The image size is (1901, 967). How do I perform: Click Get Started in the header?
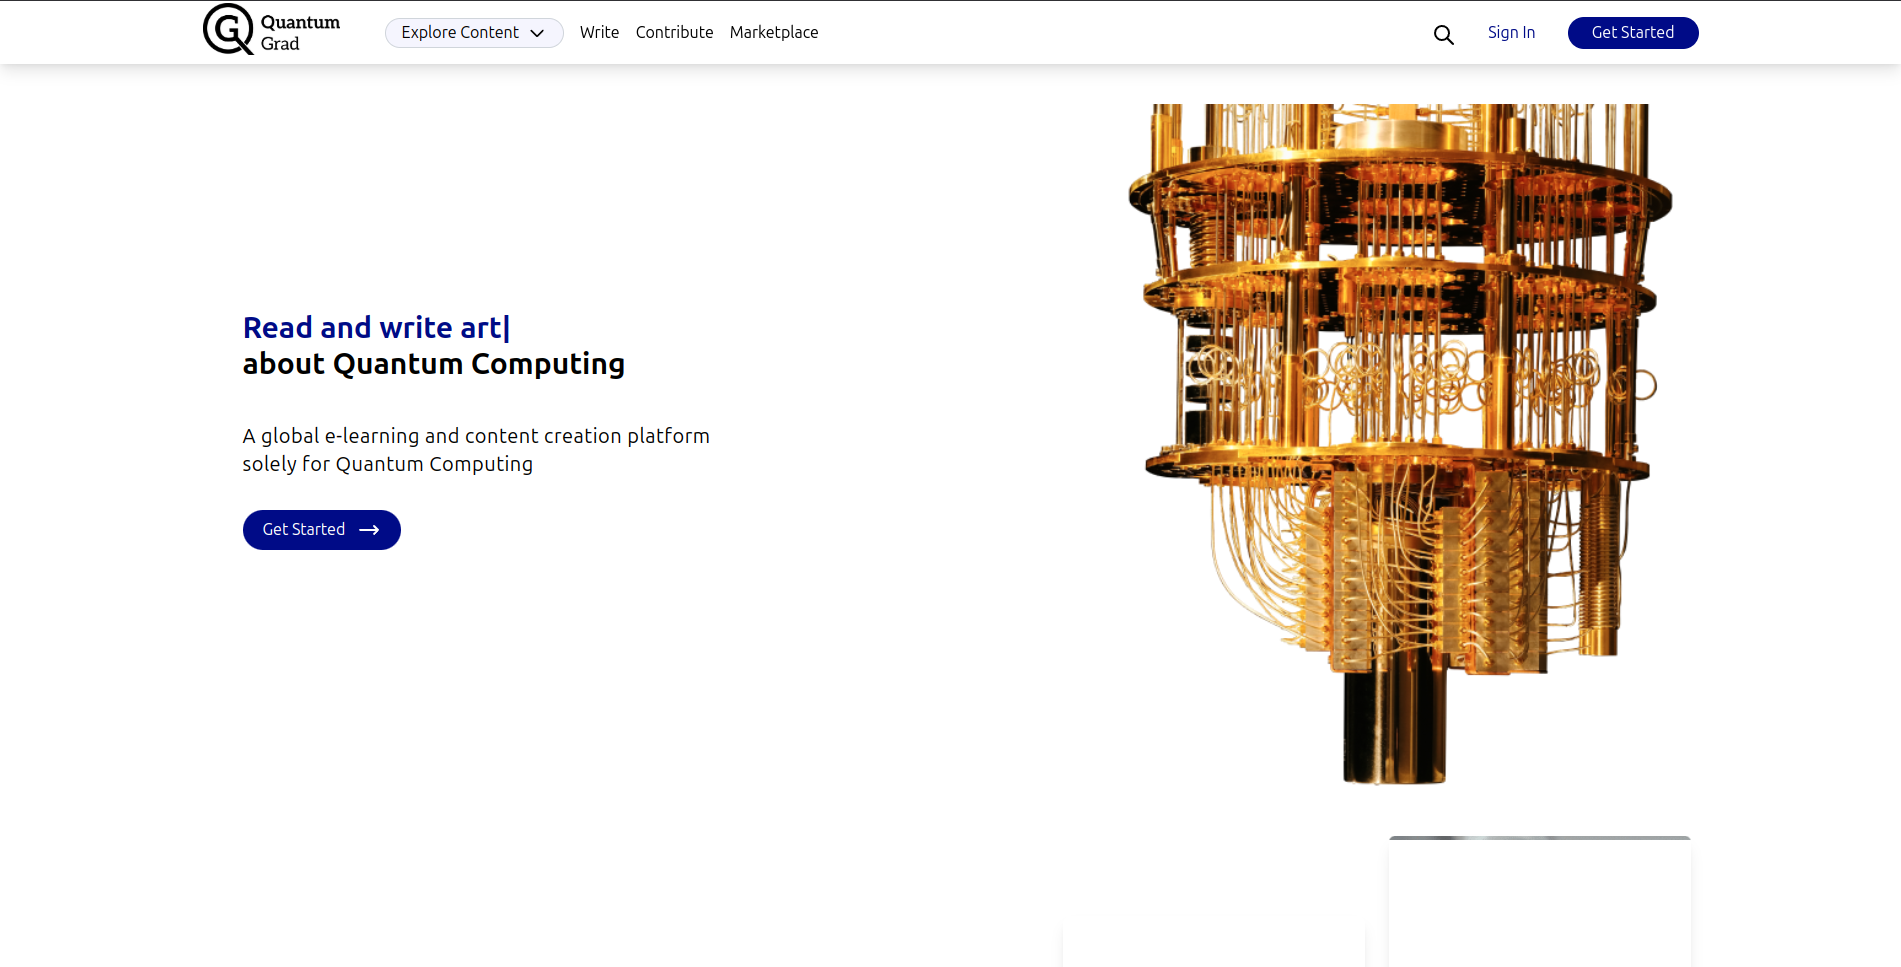[1633, 33]
